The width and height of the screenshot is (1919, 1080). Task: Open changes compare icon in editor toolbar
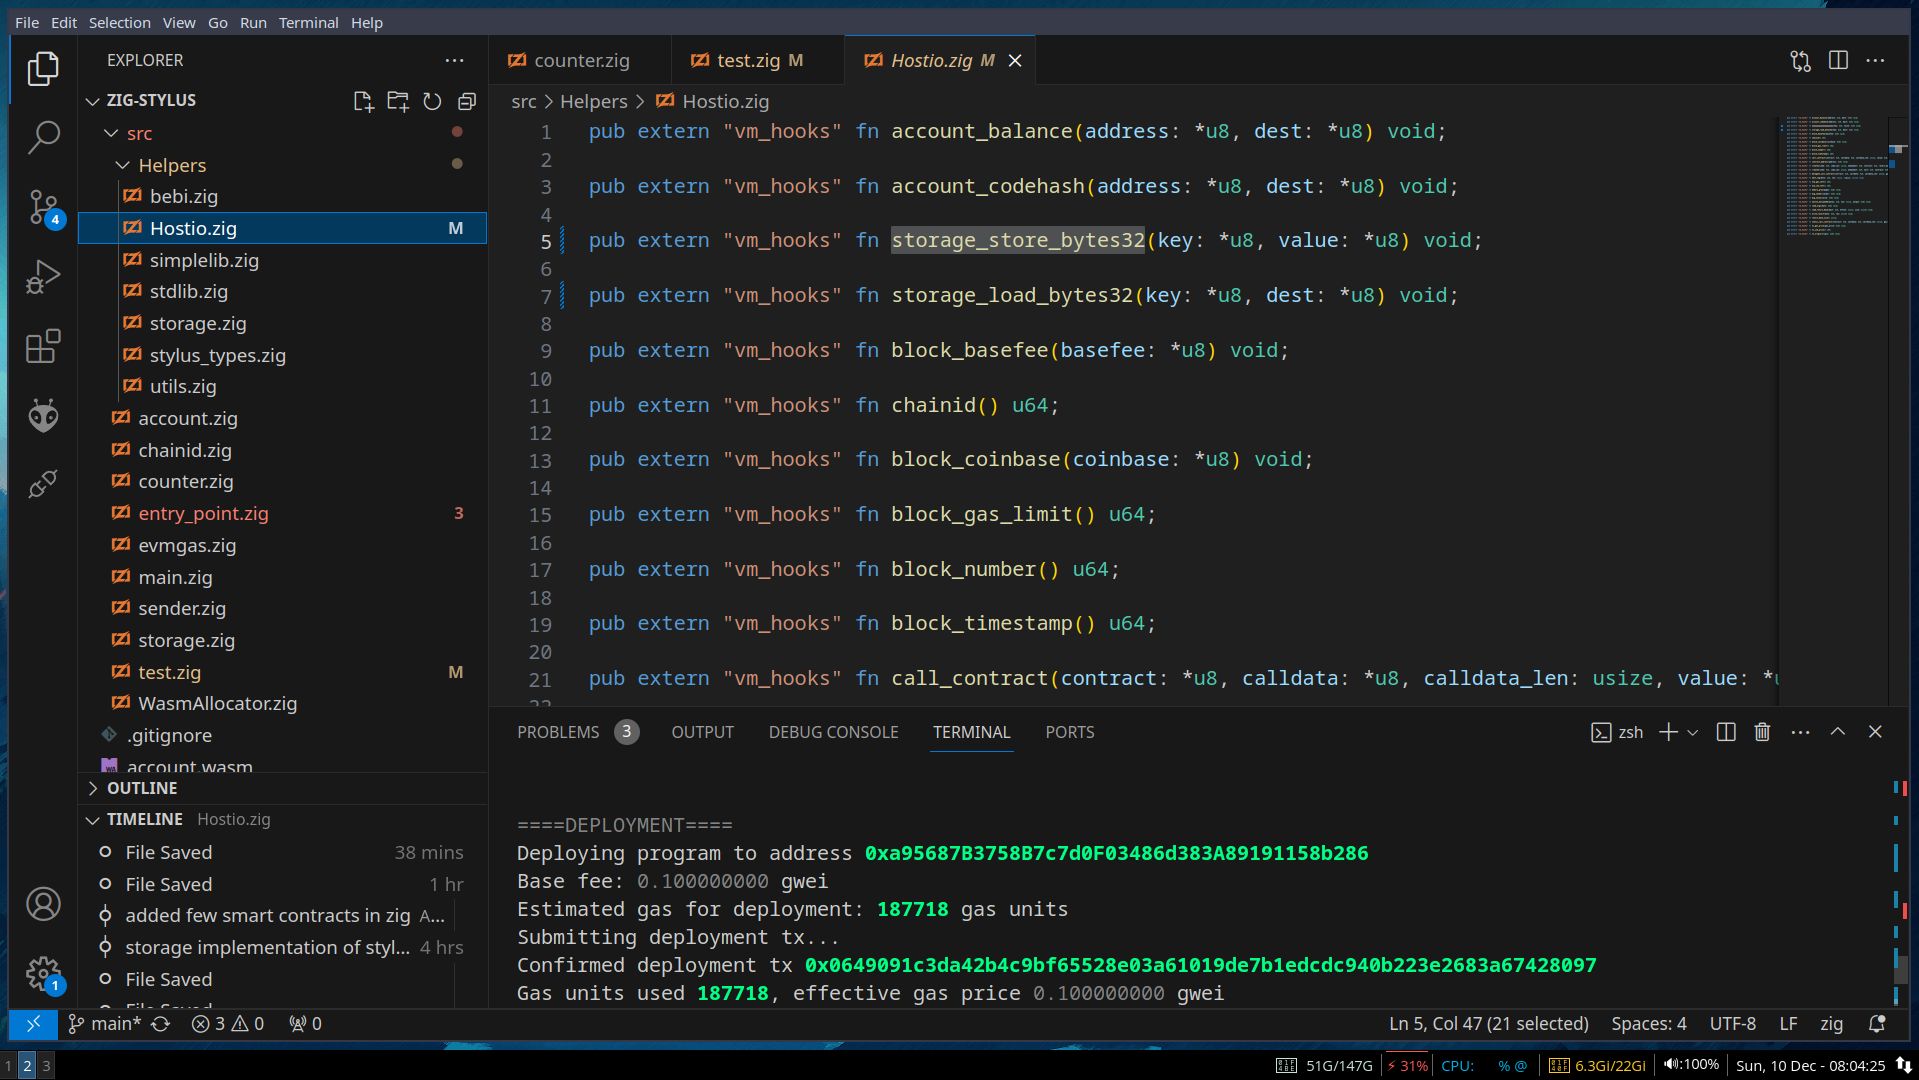tap(1800, 61)
